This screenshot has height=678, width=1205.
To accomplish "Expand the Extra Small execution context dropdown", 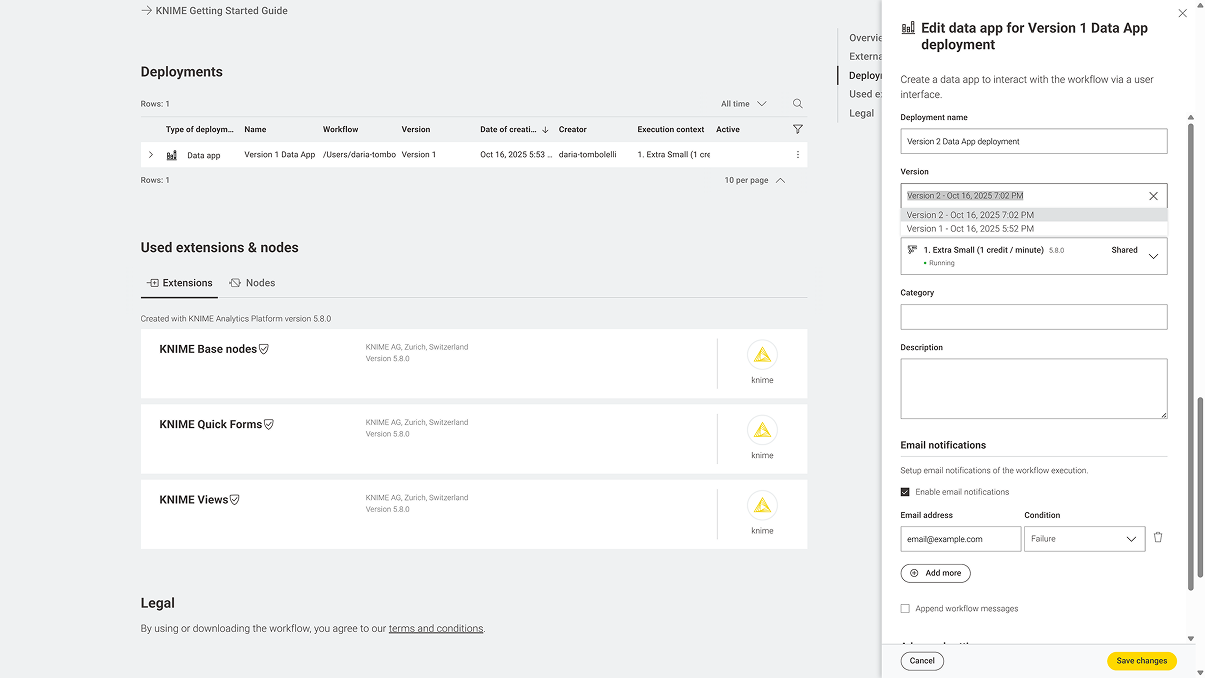I will coord(1153,256).
